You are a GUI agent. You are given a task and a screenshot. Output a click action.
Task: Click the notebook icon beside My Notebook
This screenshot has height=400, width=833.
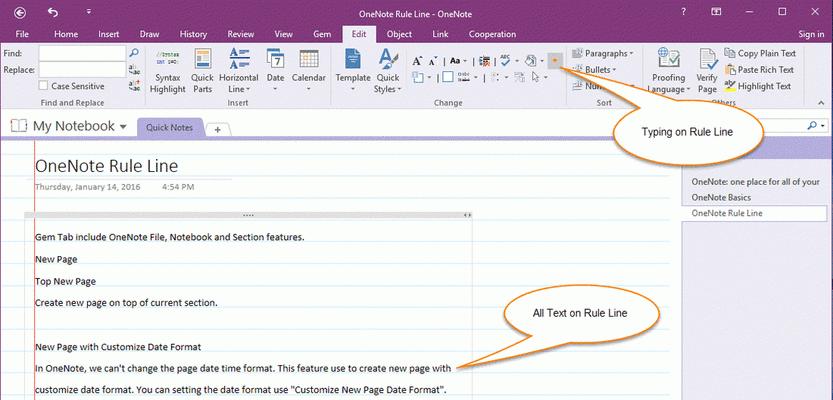19,126
